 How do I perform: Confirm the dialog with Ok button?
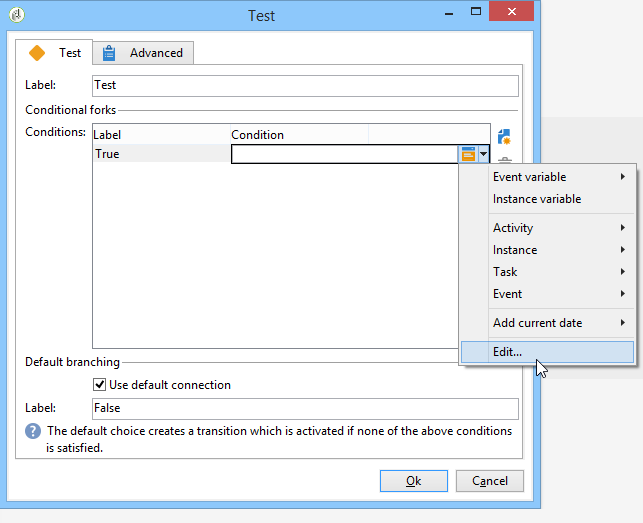414,481
